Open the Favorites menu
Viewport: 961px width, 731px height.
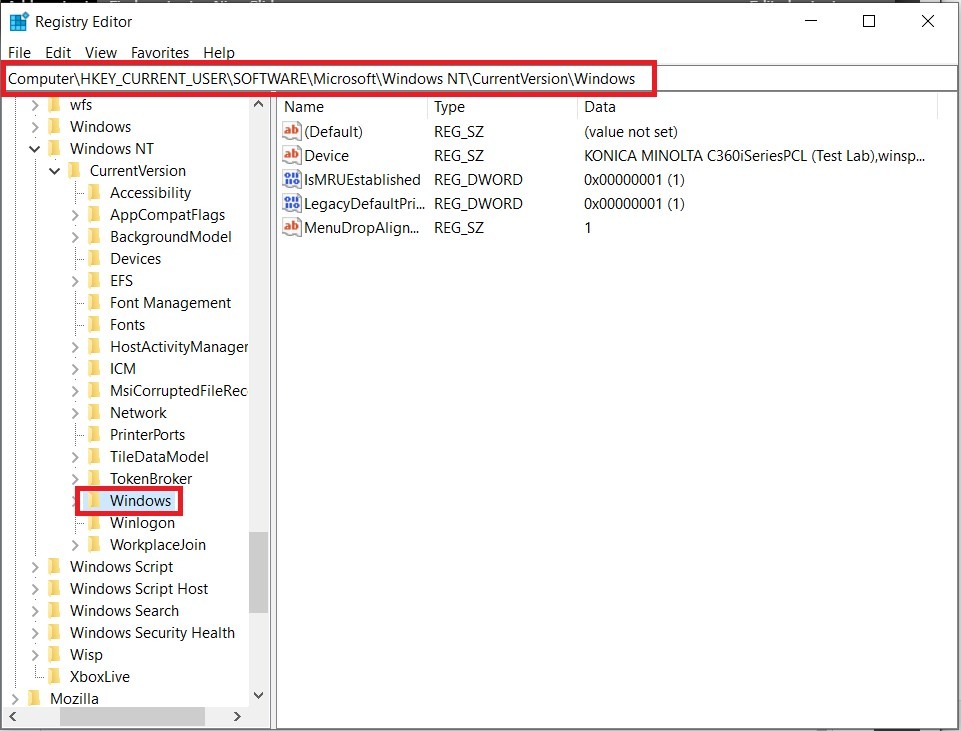(x=160, y=53)
